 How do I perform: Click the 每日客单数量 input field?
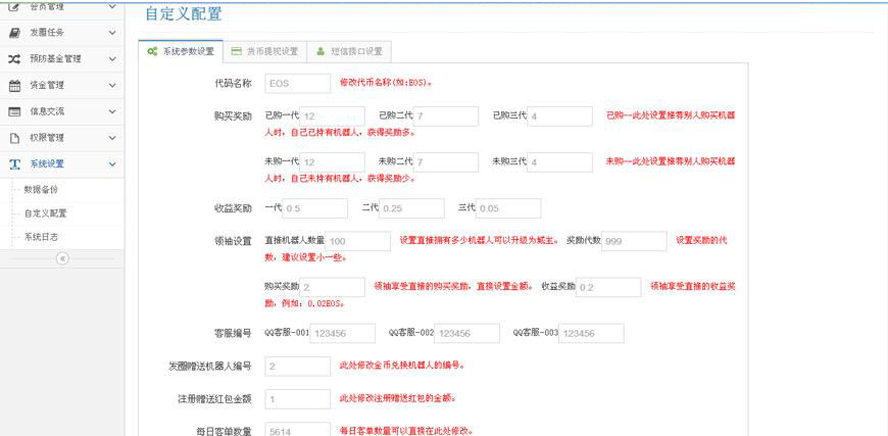(298, 429)
